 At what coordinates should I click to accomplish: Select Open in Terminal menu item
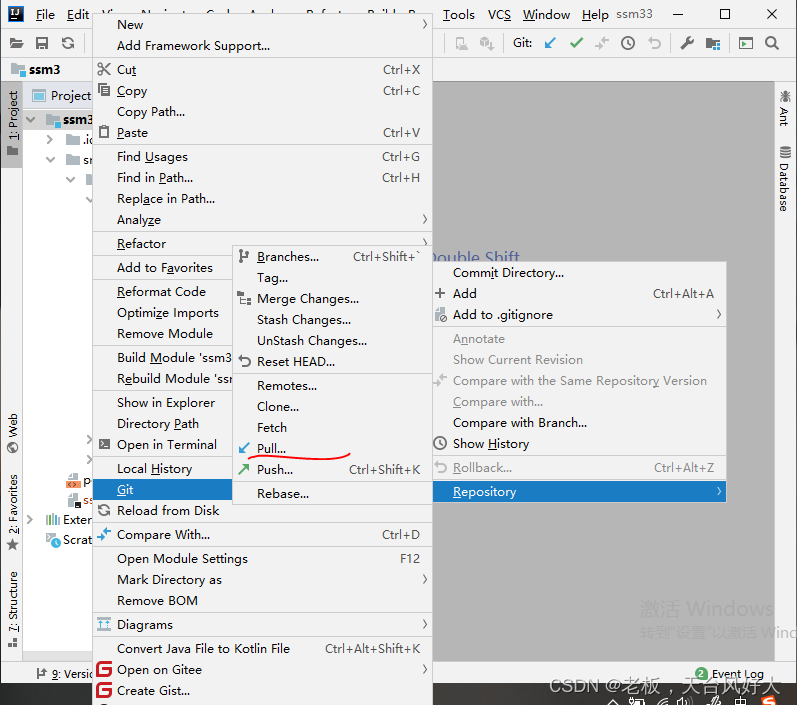pos(163,445)
